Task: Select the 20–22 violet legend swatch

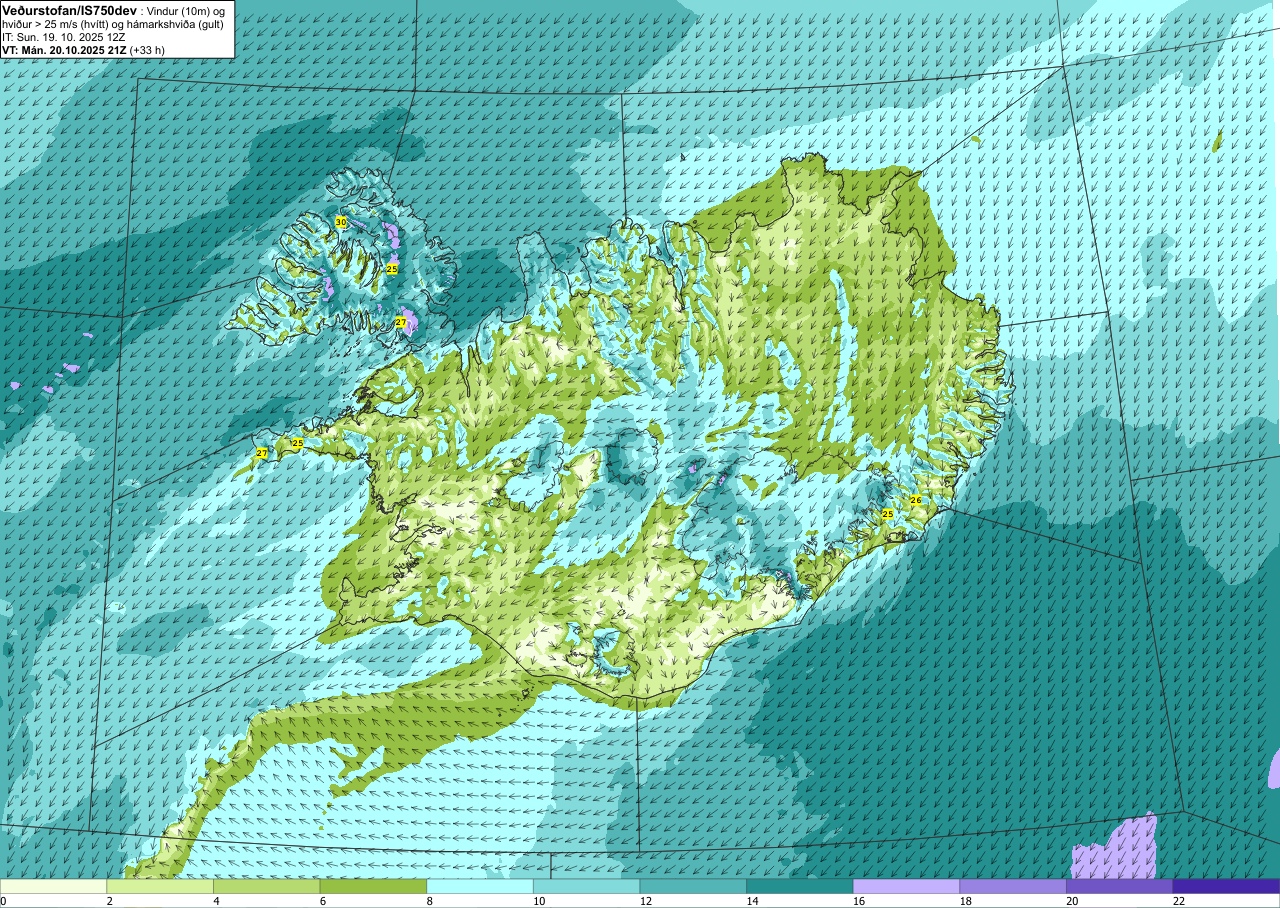Action: [1120, 886]
